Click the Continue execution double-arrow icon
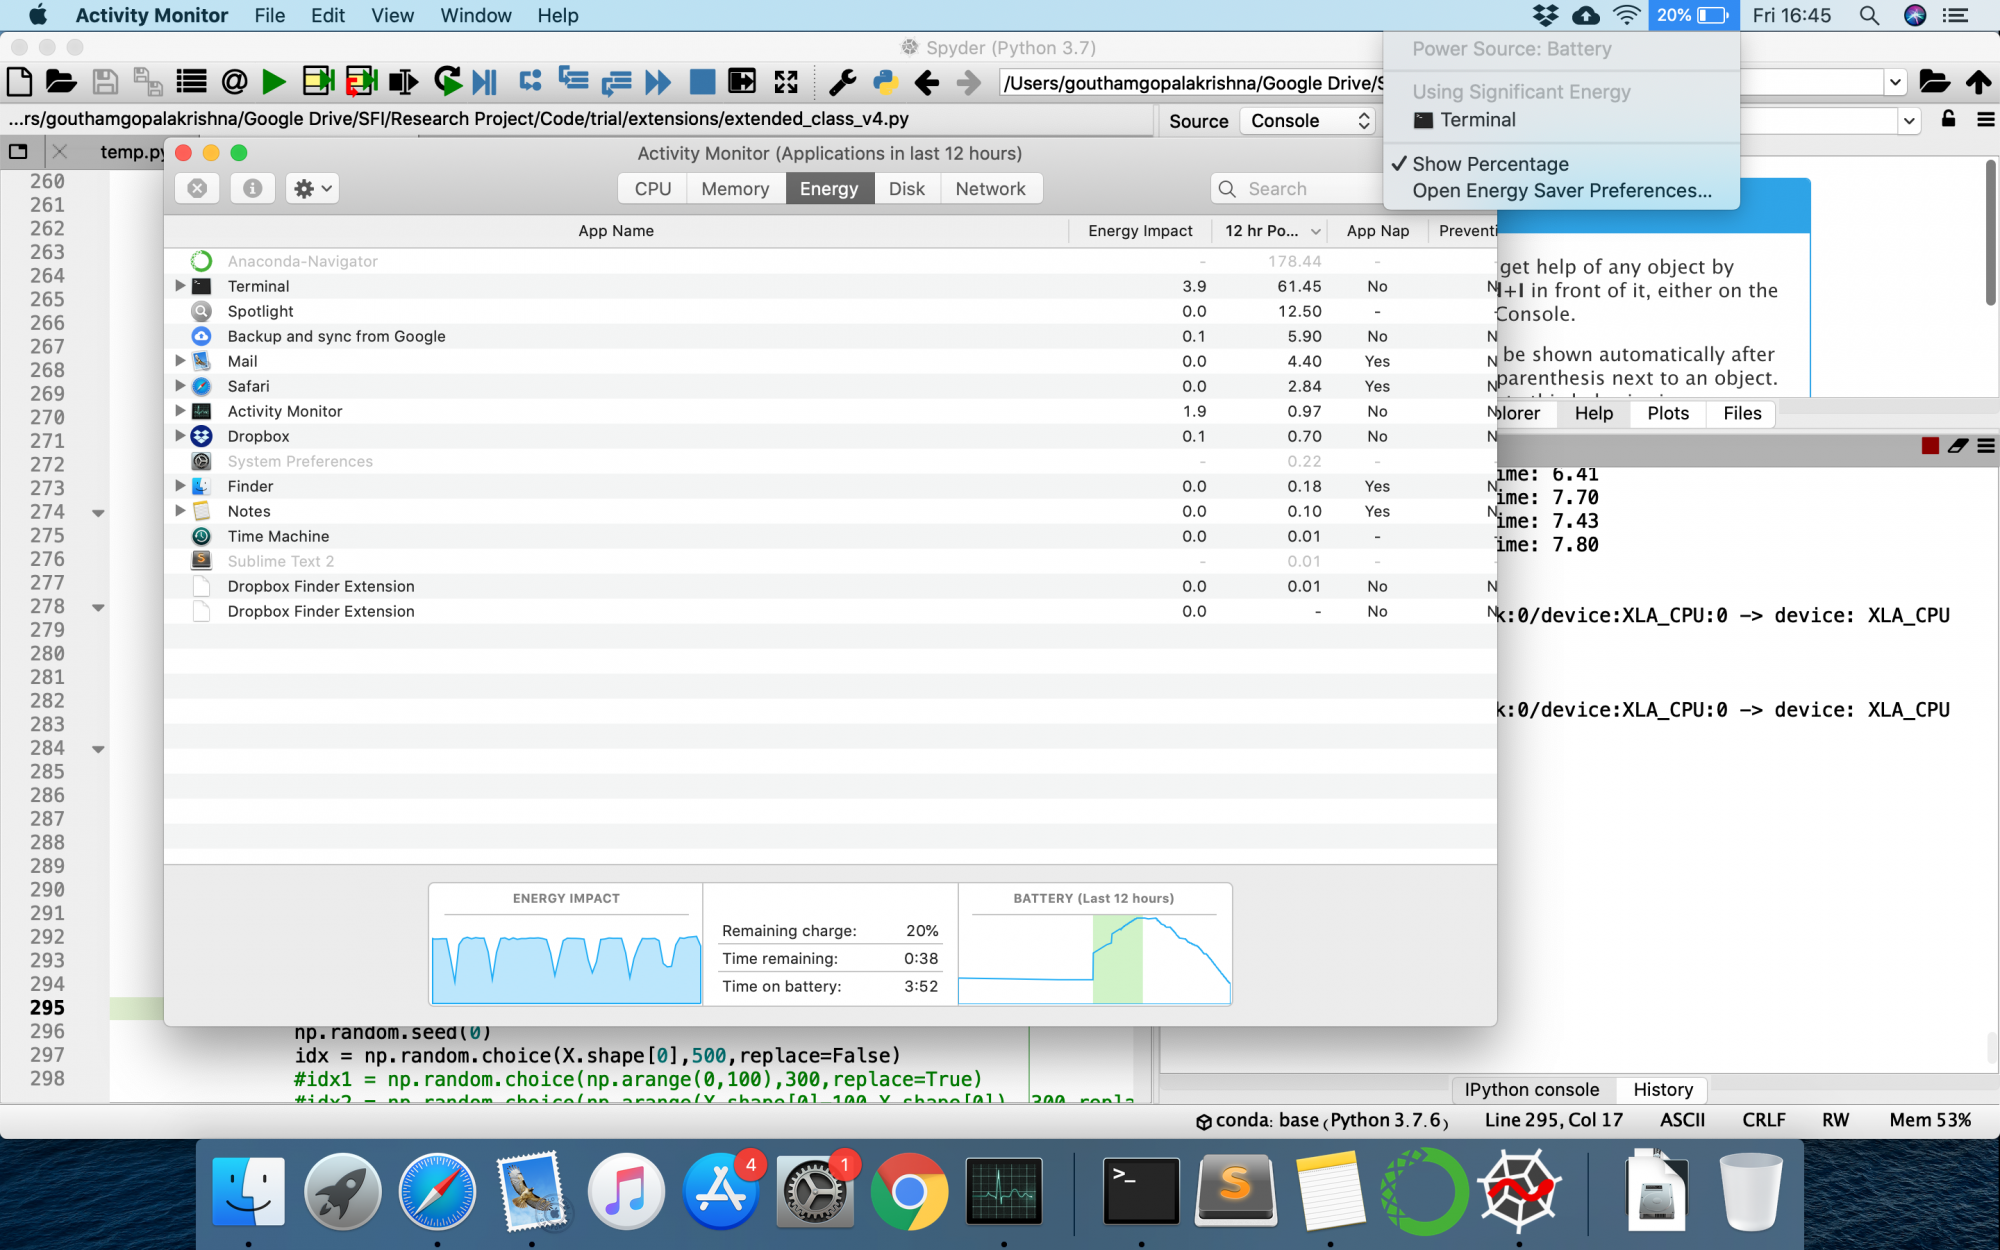 (x=658, y=82)
